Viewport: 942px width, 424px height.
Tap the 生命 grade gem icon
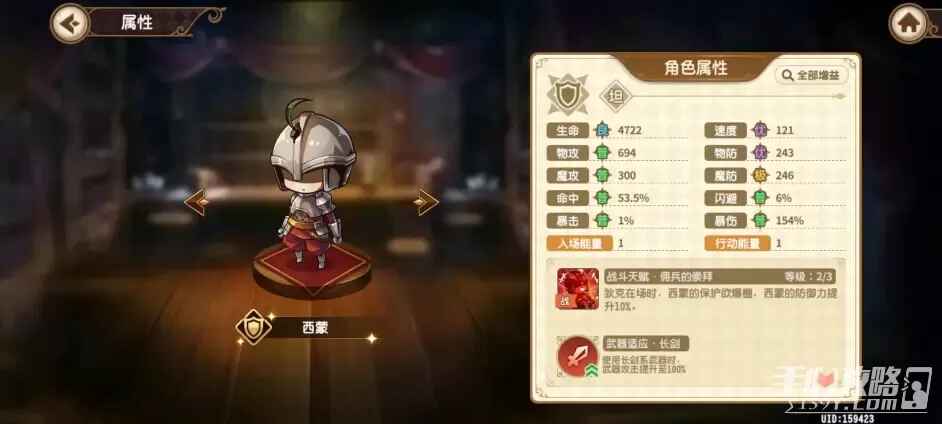tap(601, 130)
